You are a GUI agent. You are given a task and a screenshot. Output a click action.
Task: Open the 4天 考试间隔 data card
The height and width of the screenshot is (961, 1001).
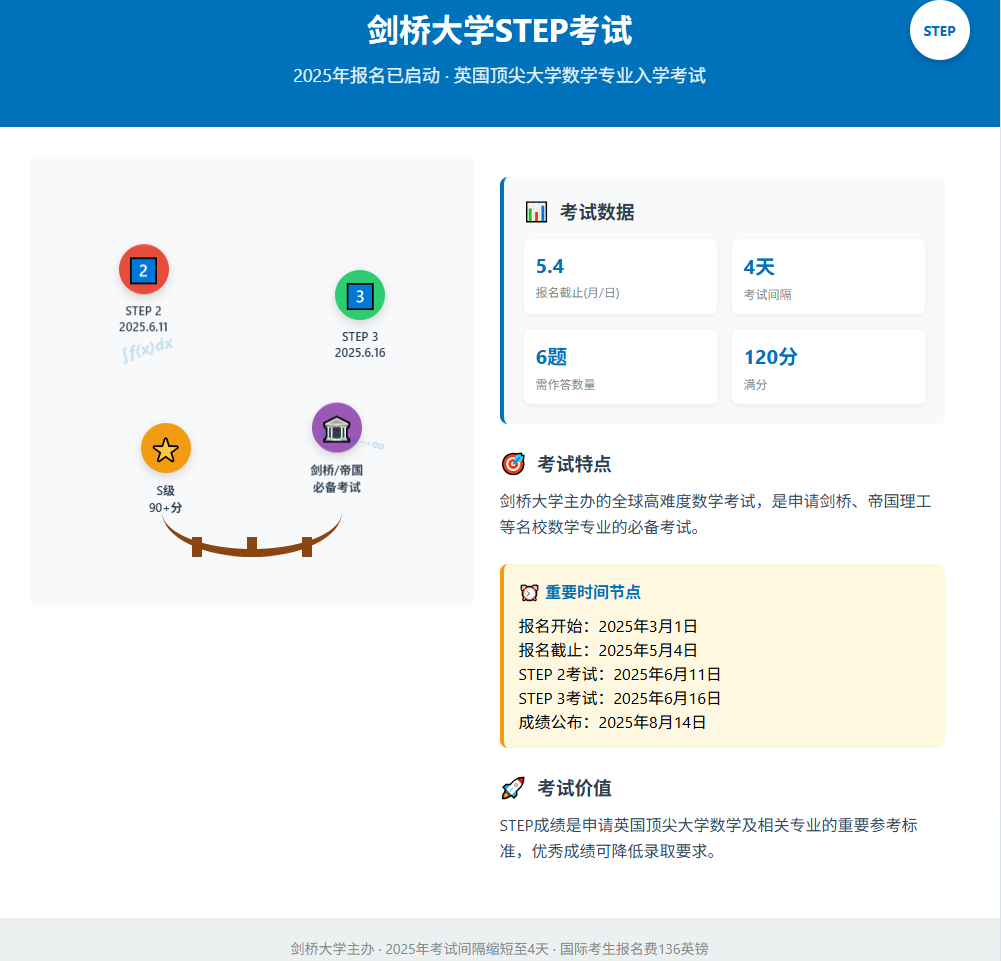pyautogui.click(x=828, y=276)
